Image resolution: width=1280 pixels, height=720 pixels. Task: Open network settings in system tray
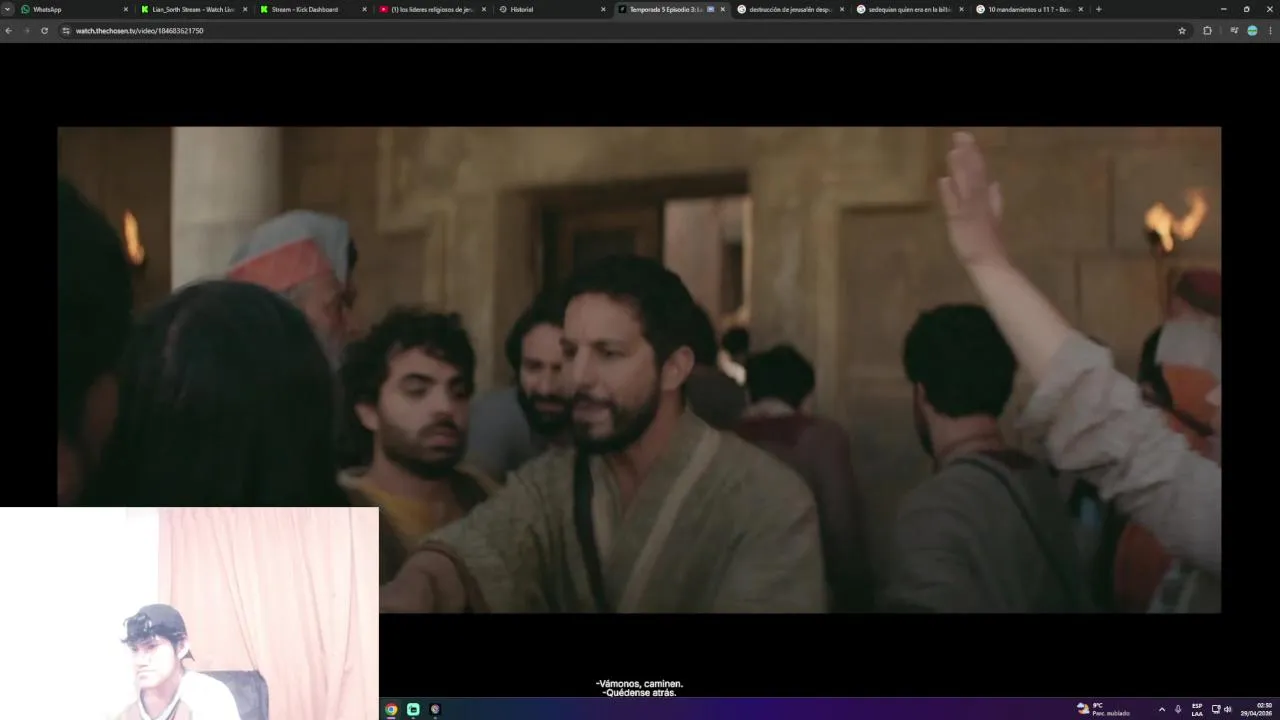[x=1216, y=709]
